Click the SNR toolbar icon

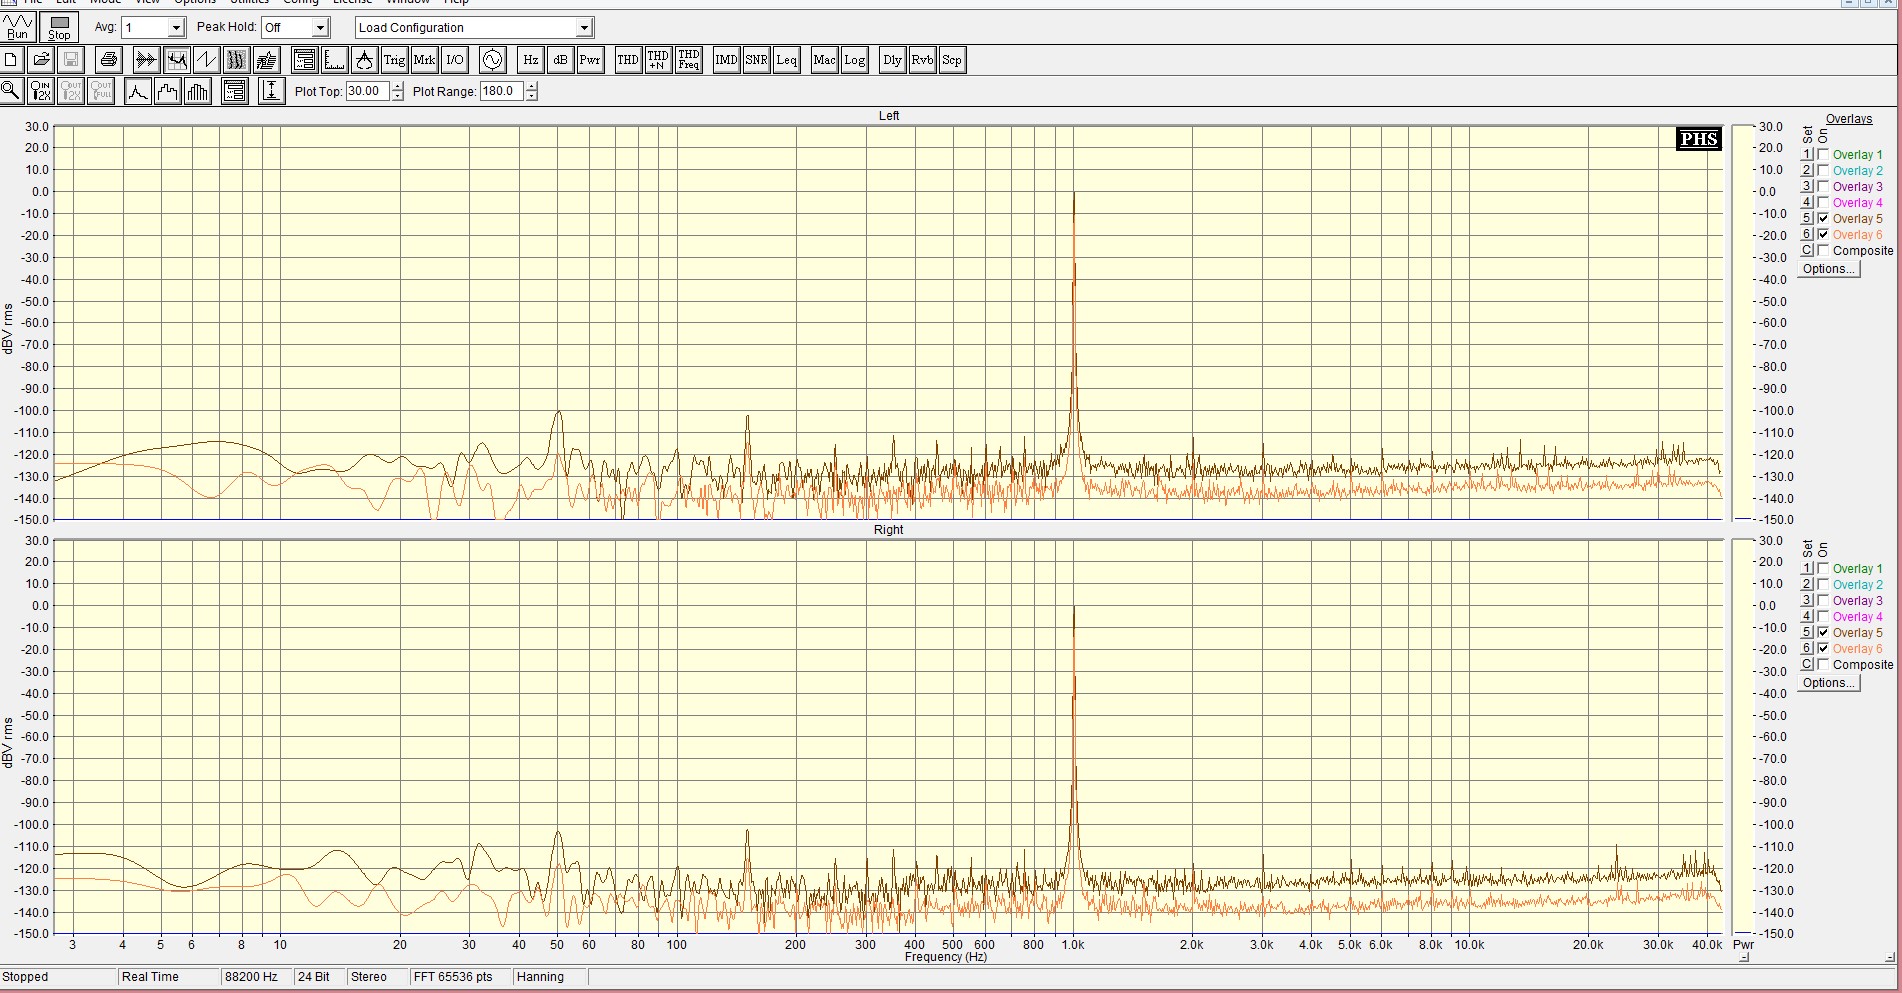tap(756, 60)
